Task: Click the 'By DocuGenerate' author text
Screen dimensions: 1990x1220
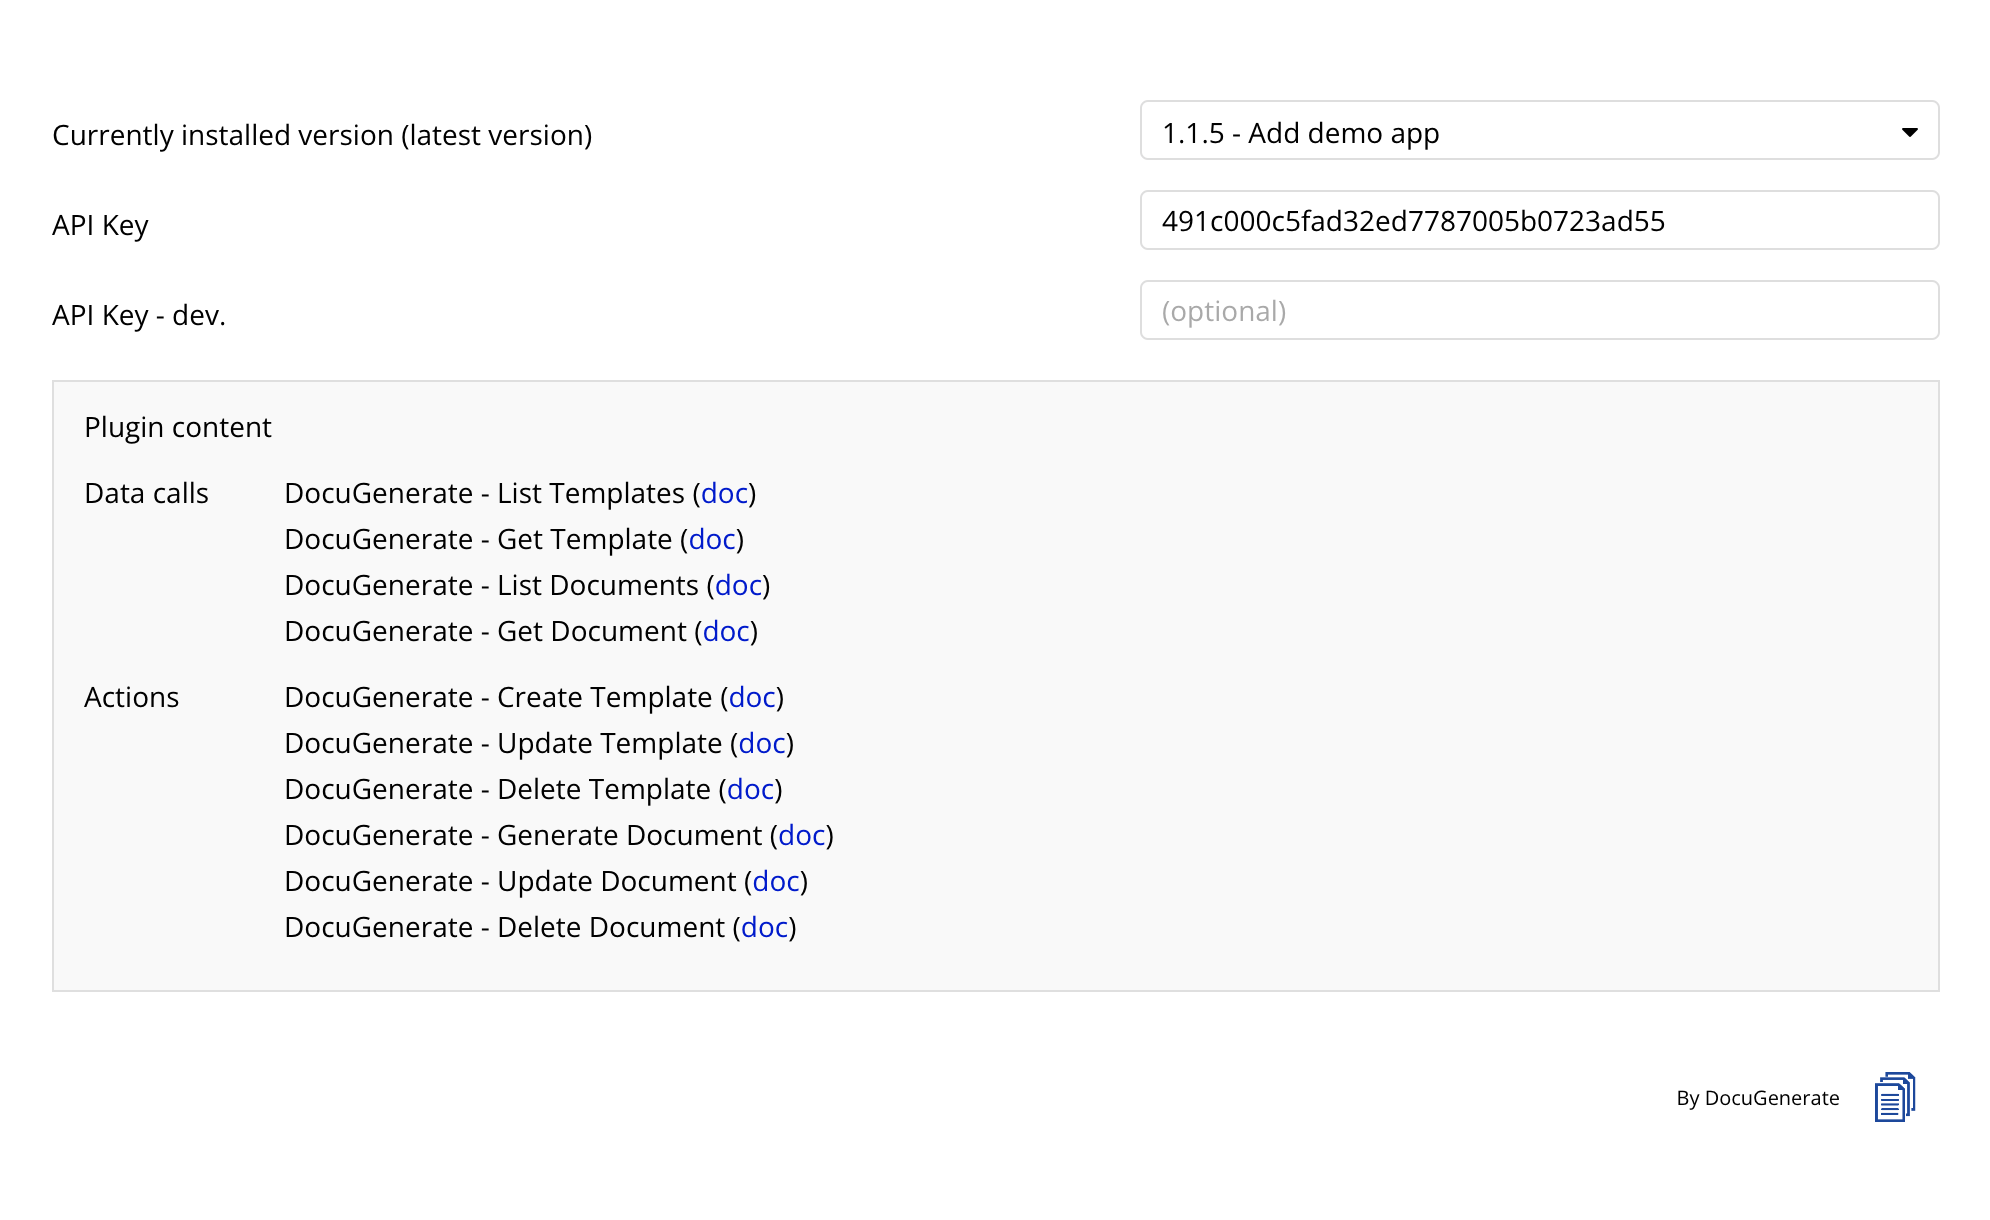Action: click(1757, 1098)
